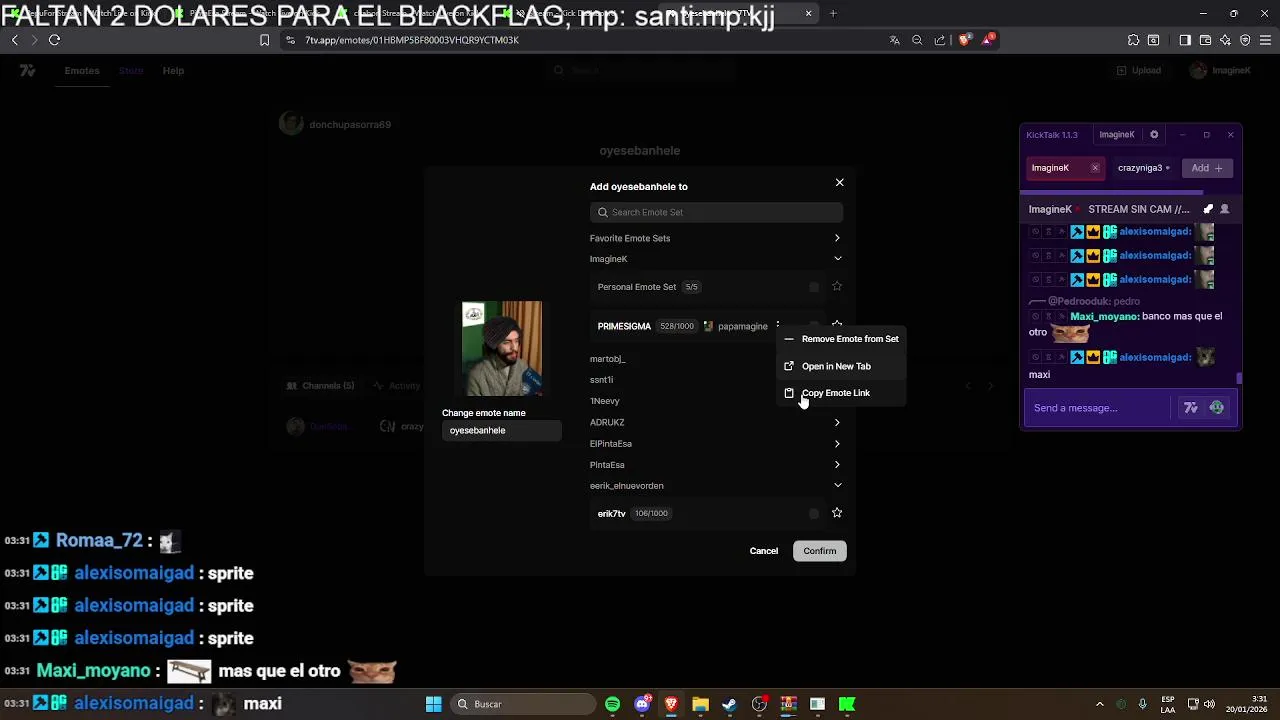Click the 7tv.app address bar URL

tap(412, 40)
